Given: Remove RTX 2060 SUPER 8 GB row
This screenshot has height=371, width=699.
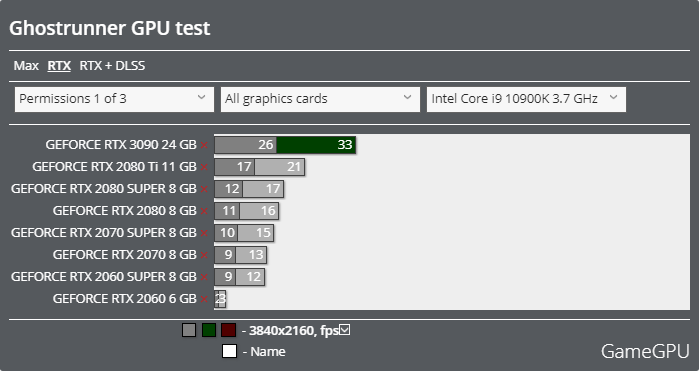Looking at the screenshot, I should pyautogui.click(x=204, y=277).
